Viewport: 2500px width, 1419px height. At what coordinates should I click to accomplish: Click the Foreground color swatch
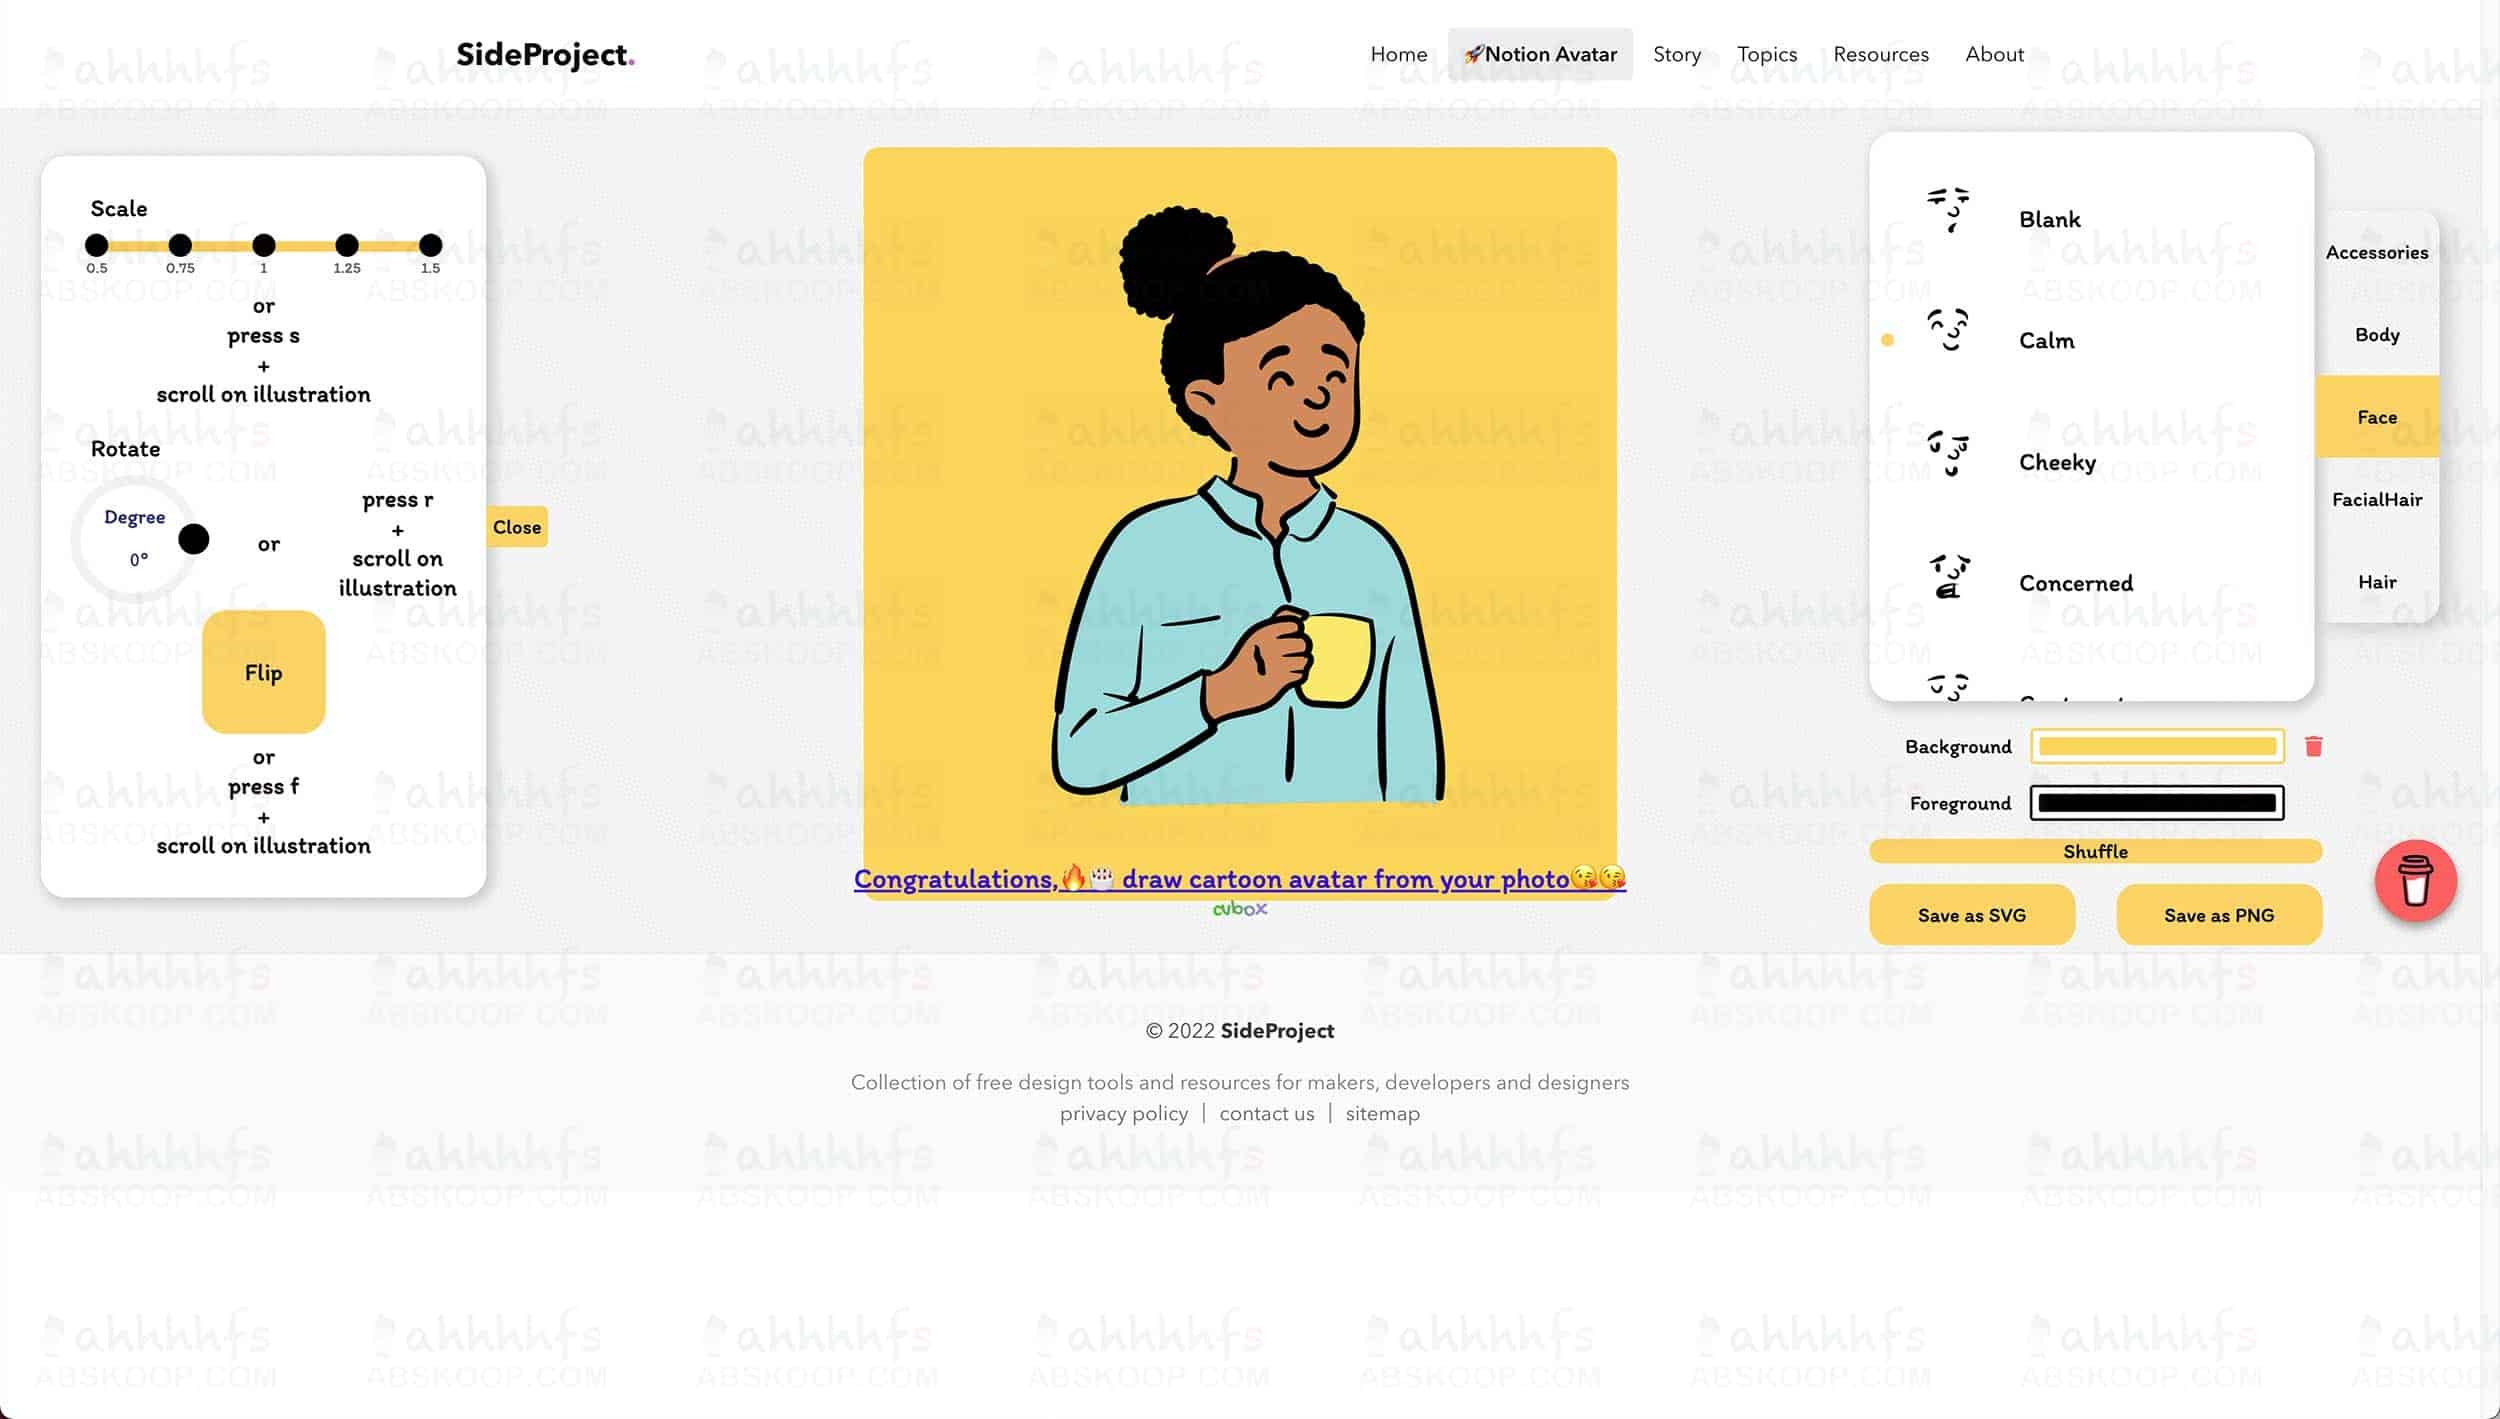click(x=2155, y=802)
